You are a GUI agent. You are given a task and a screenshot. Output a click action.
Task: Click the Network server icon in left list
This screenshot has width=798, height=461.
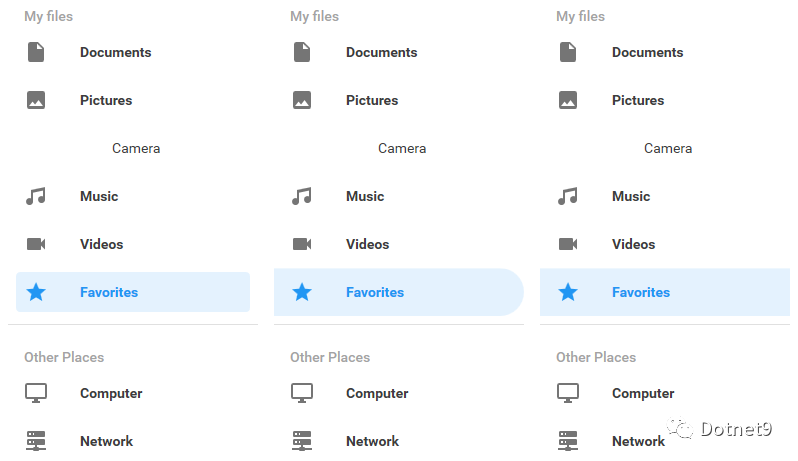[36, 441]
